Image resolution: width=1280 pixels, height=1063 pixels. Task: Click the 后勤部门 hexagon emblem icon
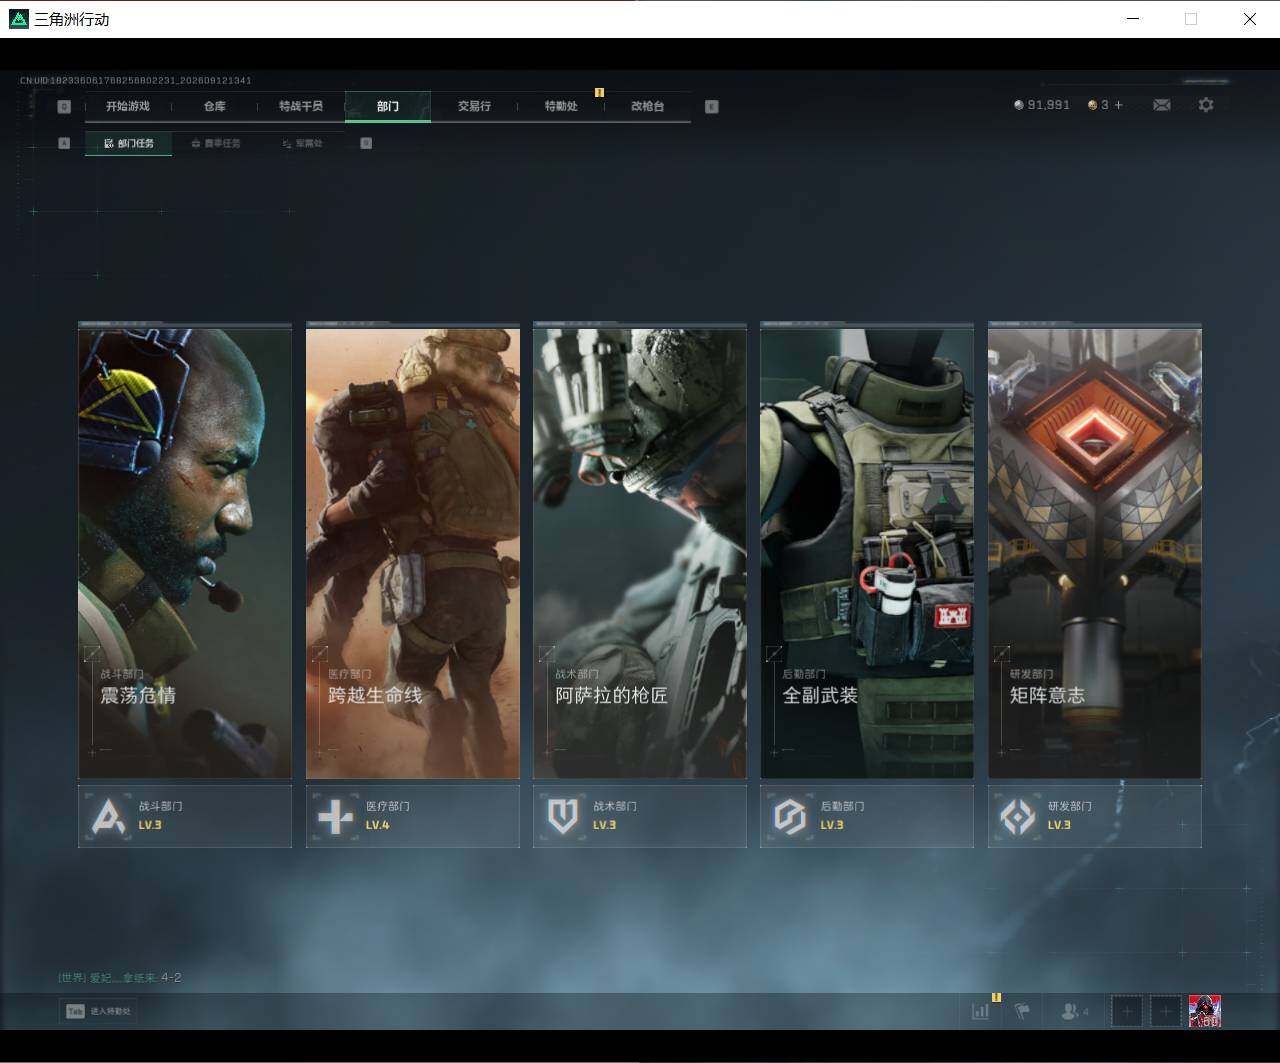(x=790, y=816)
